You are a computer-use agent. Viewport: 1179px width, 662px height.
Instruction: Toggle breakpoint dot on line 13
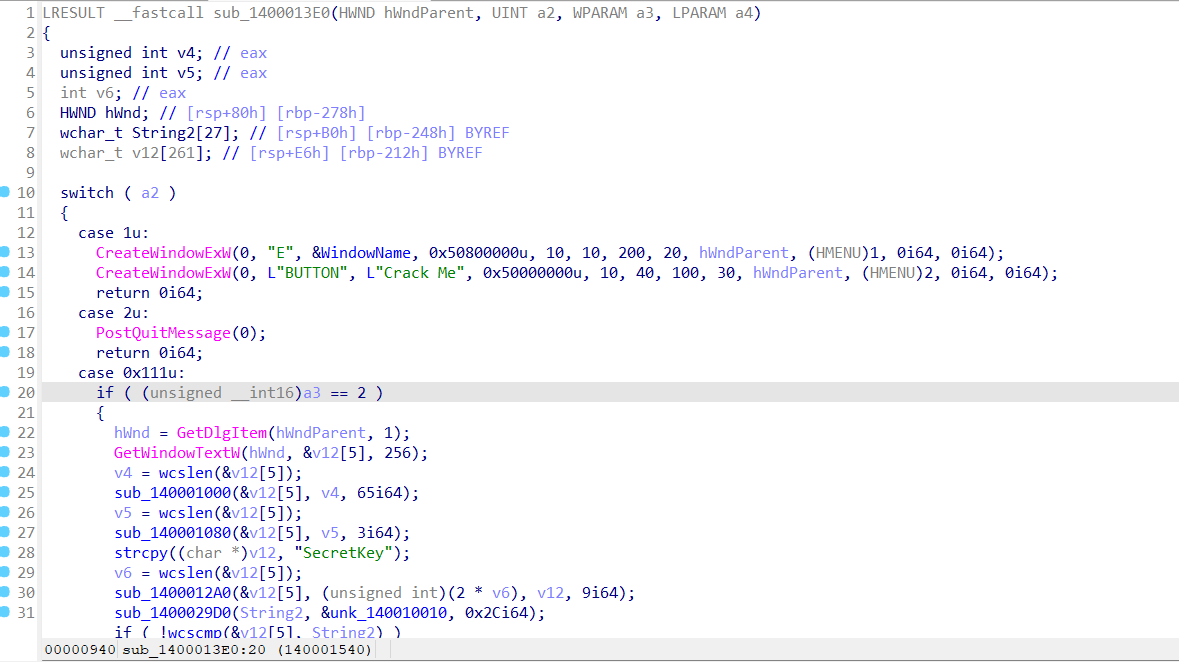[5, 253]
